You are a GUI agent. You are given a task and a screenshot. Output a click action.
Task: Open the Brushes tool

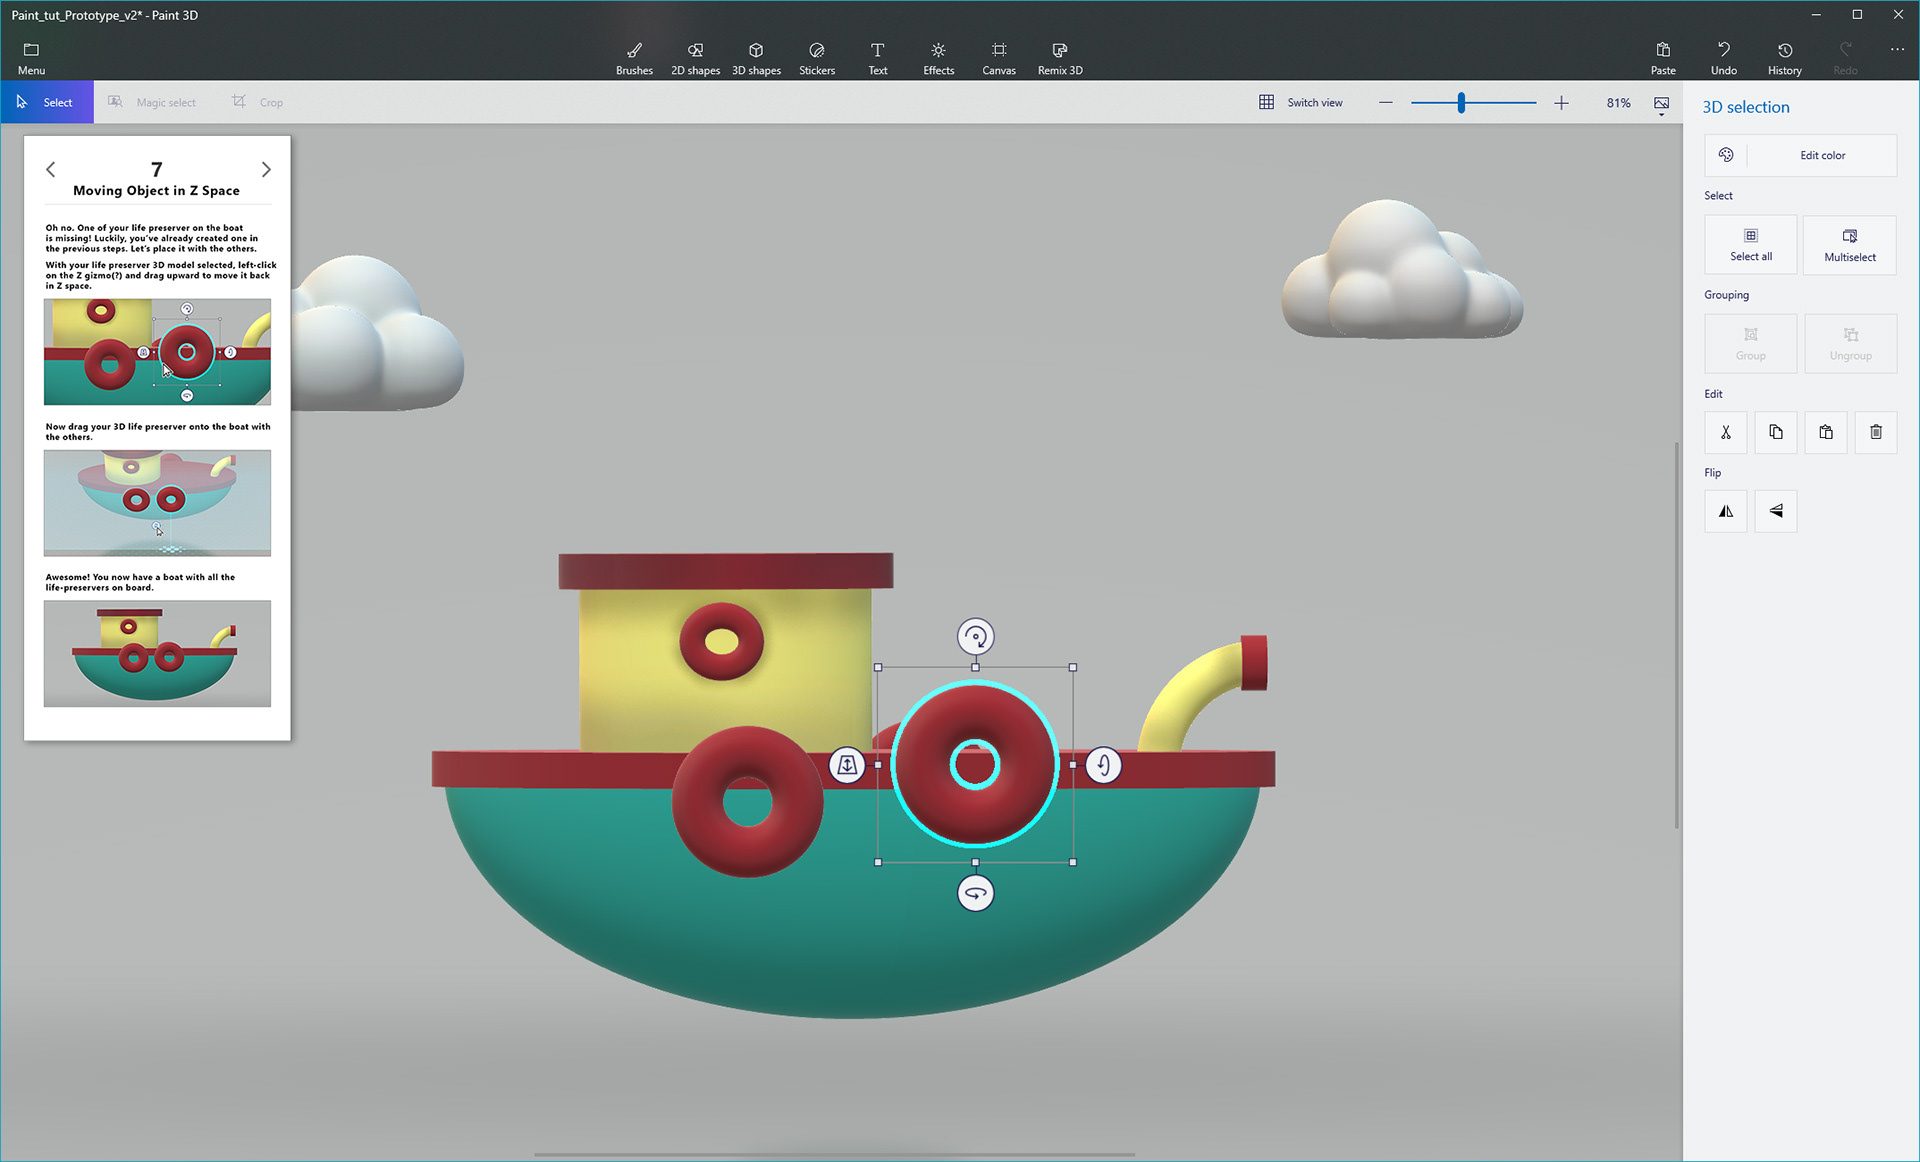[634, 58]
